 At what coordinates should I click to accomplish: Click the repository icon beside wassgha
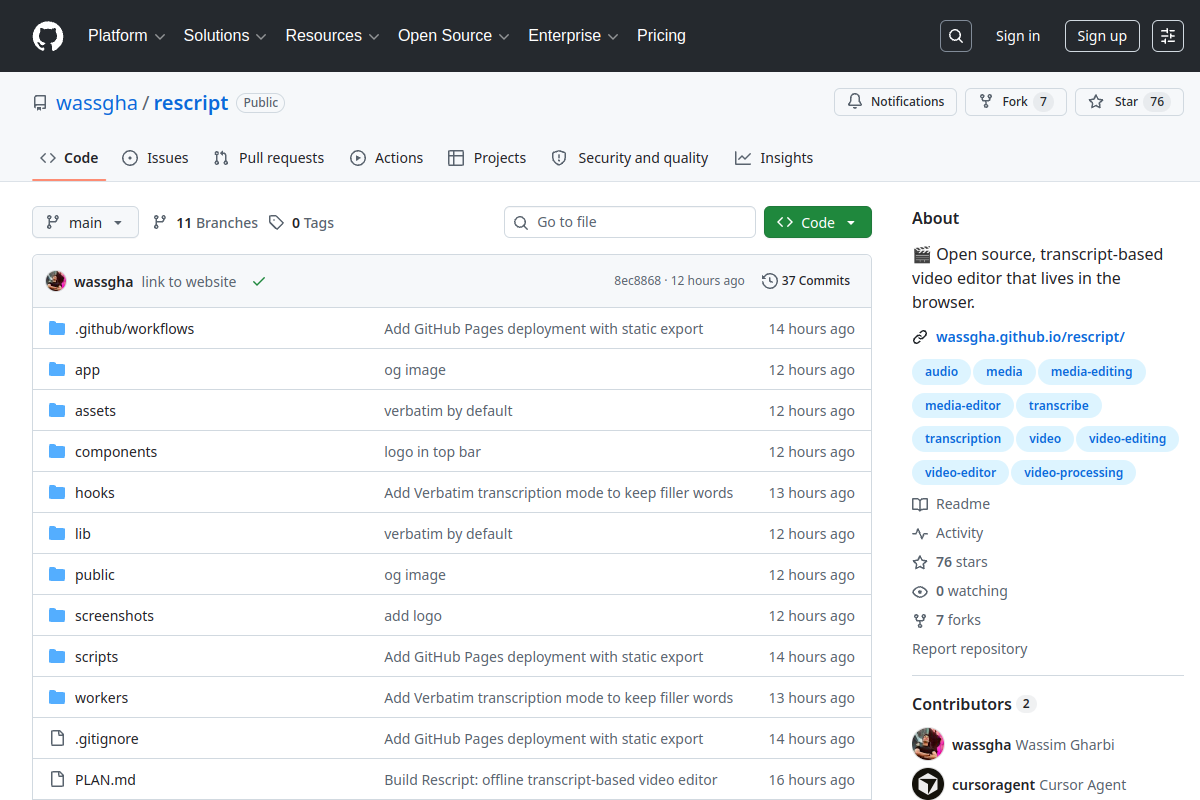click(x=40, y=103)
